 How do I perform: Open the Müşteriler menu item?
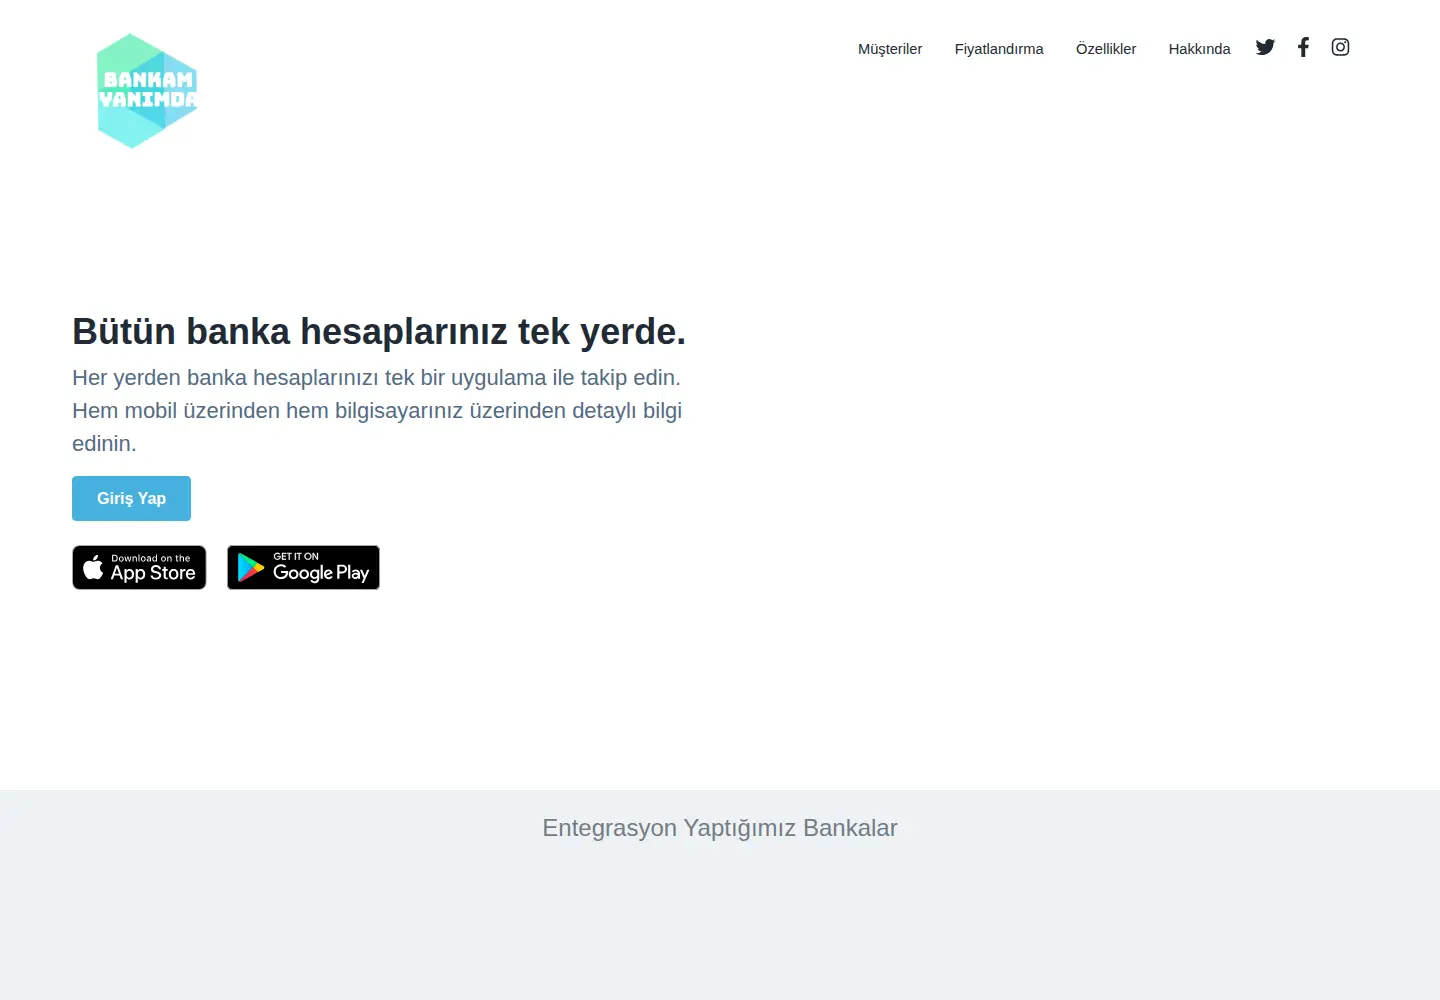tap(890, 49)
